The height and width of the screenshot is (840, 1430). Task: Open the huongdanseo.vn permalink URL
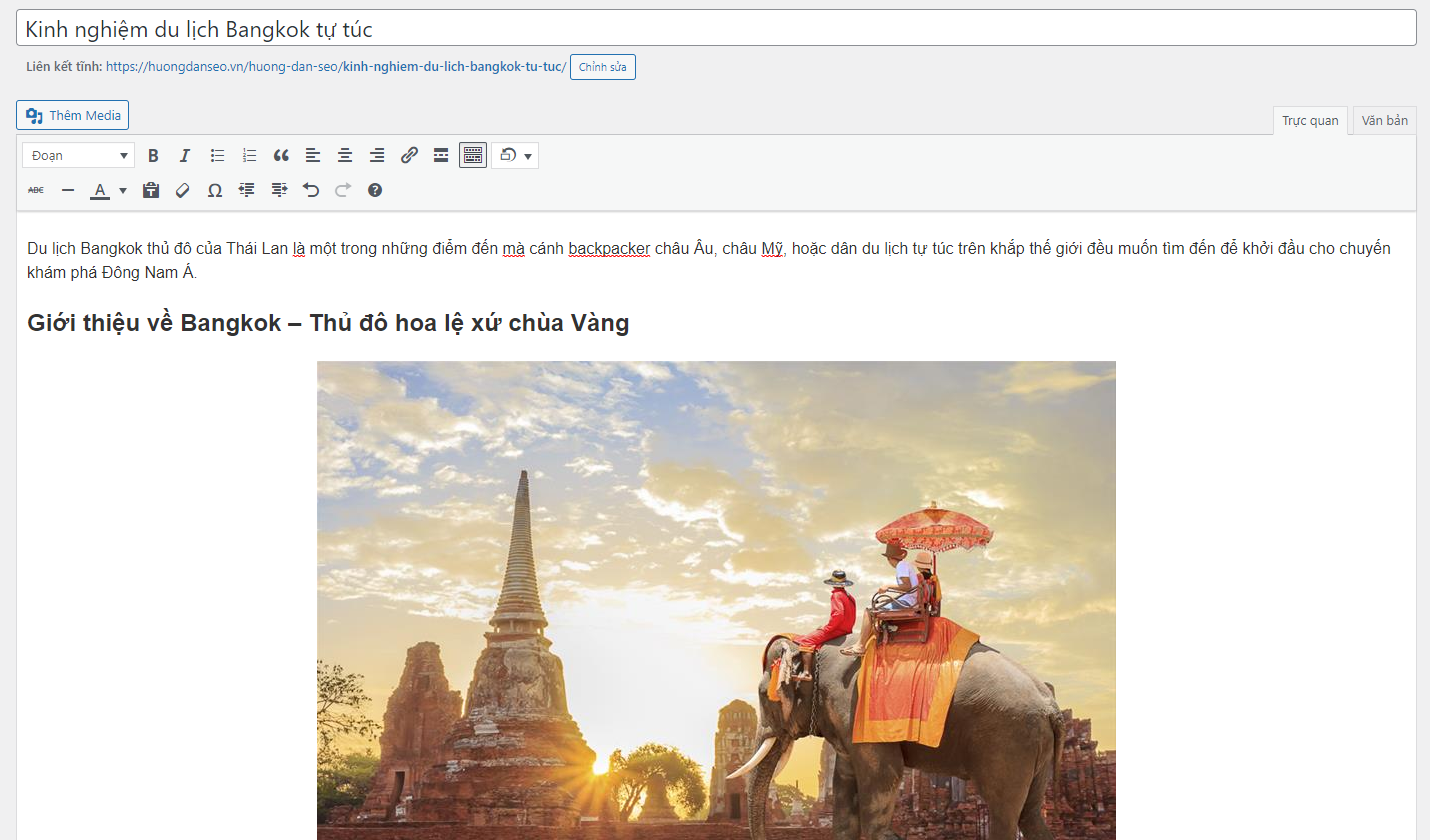336,67
